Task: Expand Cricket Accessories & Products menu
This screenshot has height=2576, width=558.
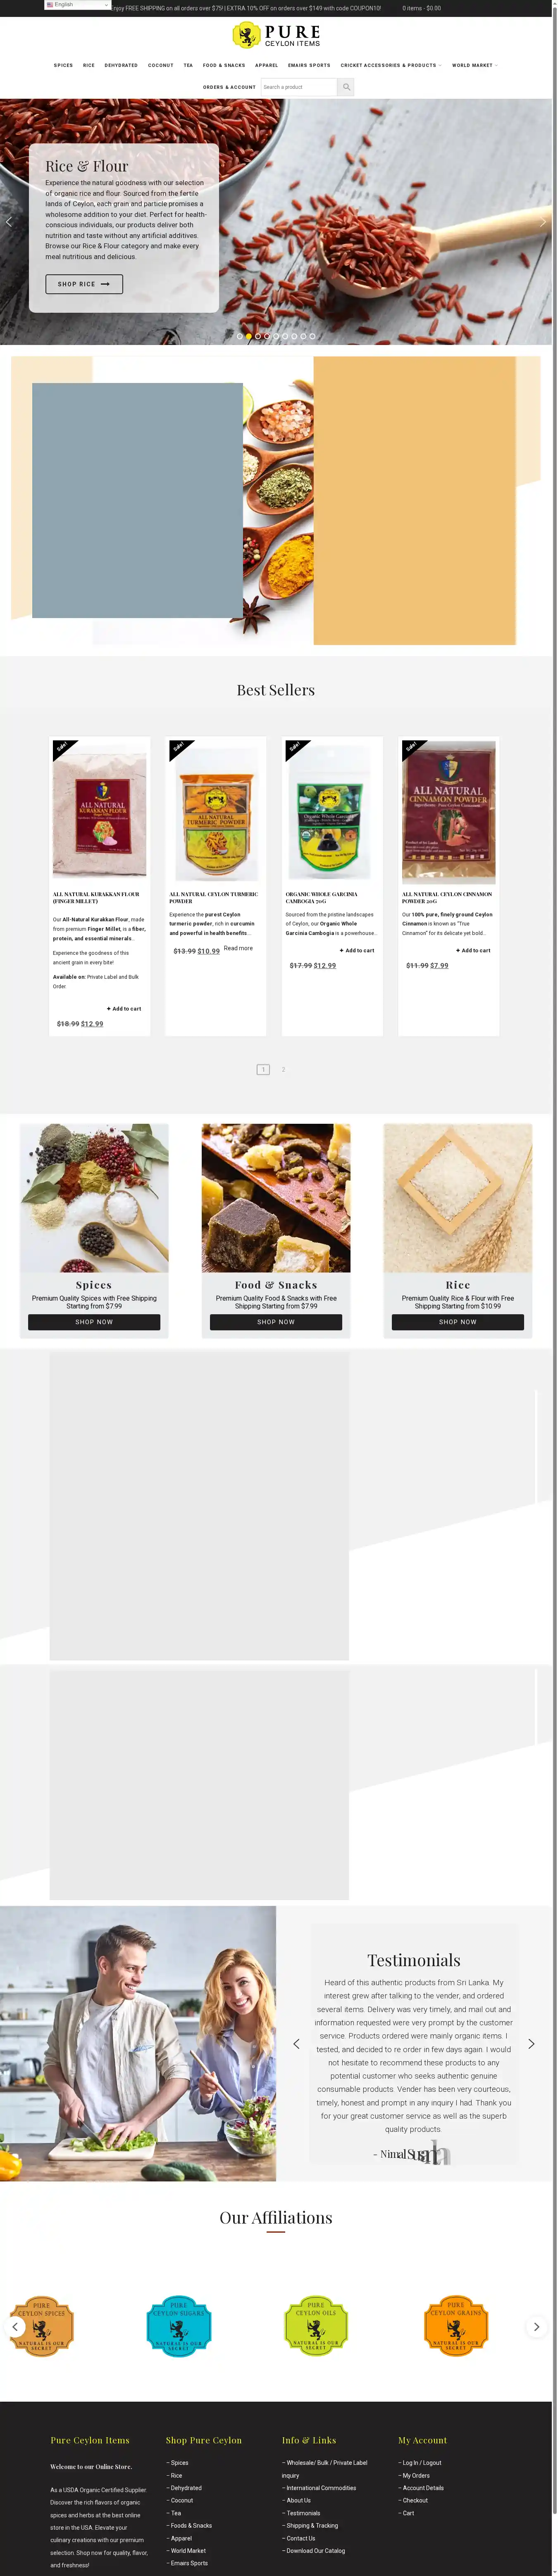Action: (x=390, y=65)
